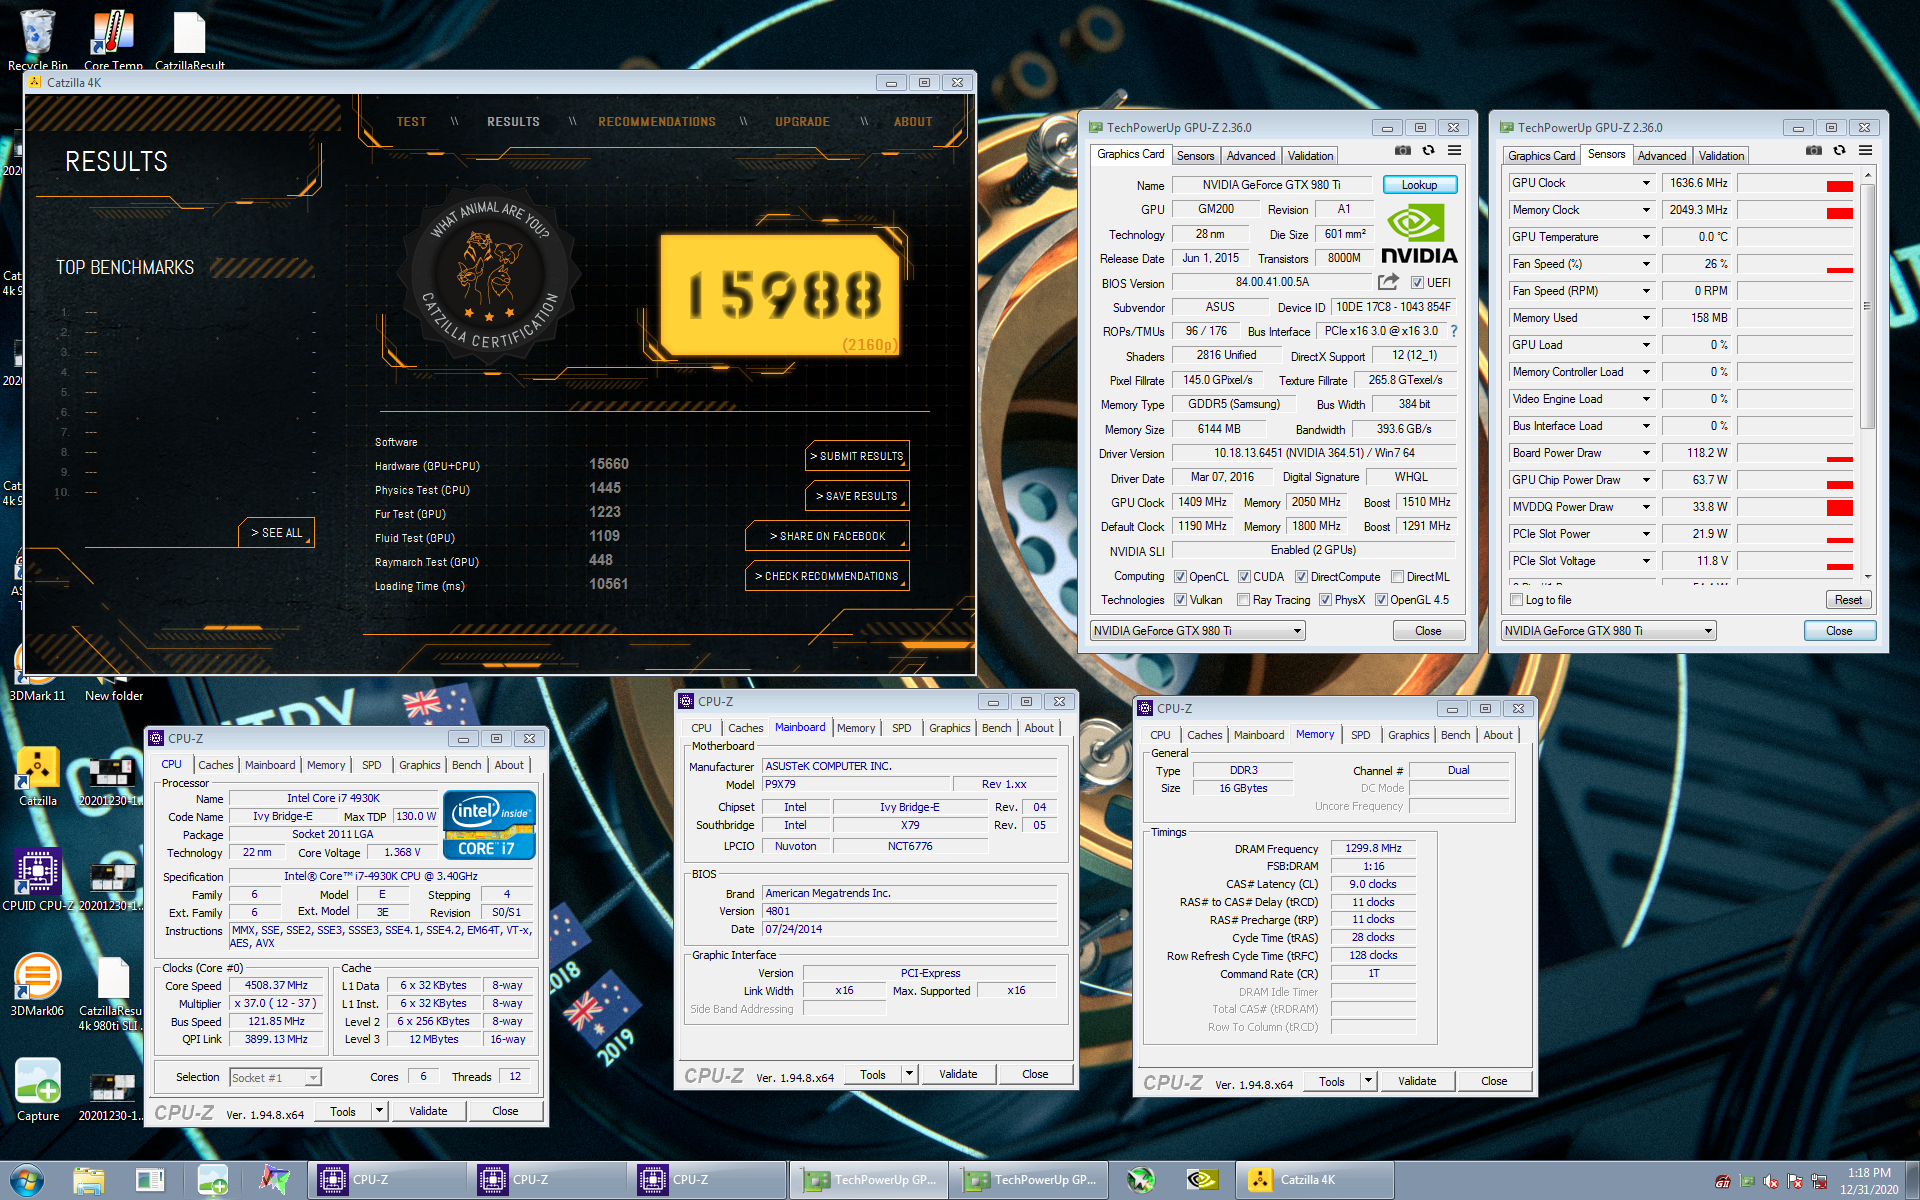Screen dimensions: 1920x1200
Task: Open the hamburger menu in GPU-Z Graphics Card window
Action: [1454, 151]
